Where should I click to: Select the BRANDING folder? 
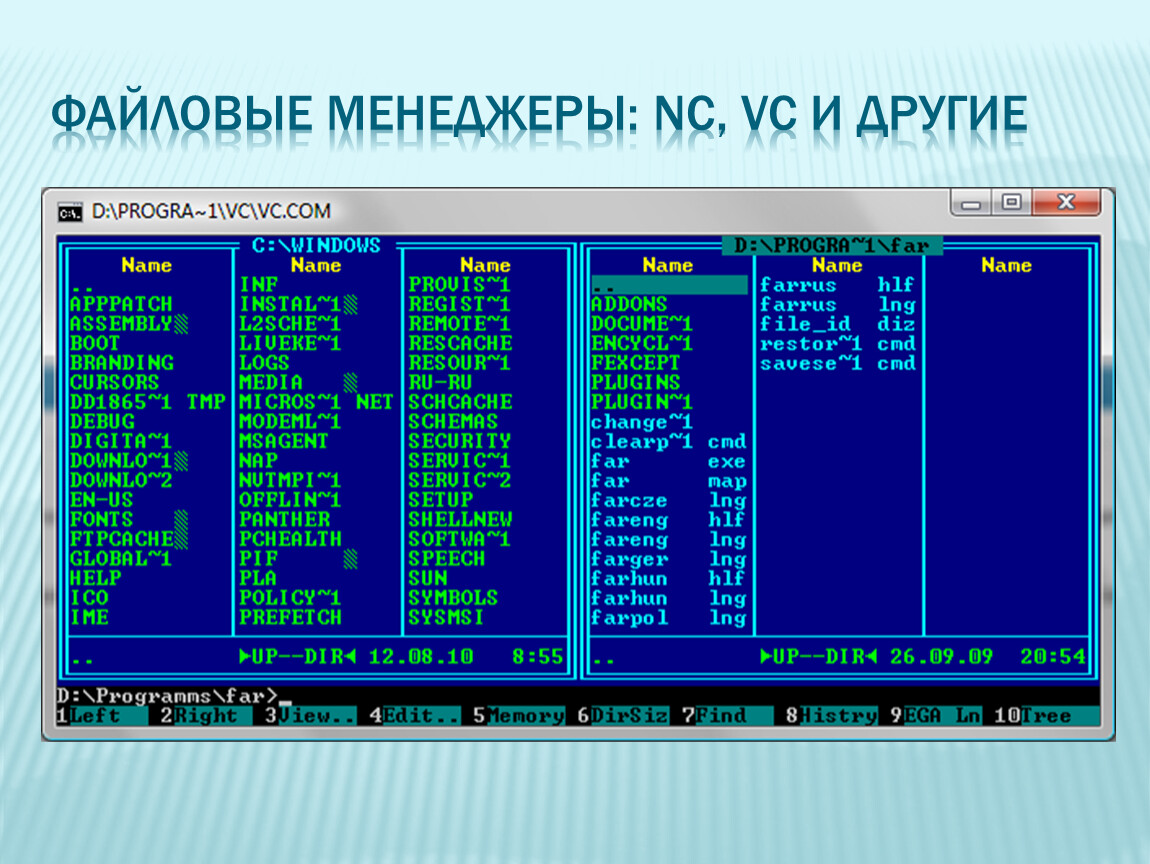(x=122, y=363)
